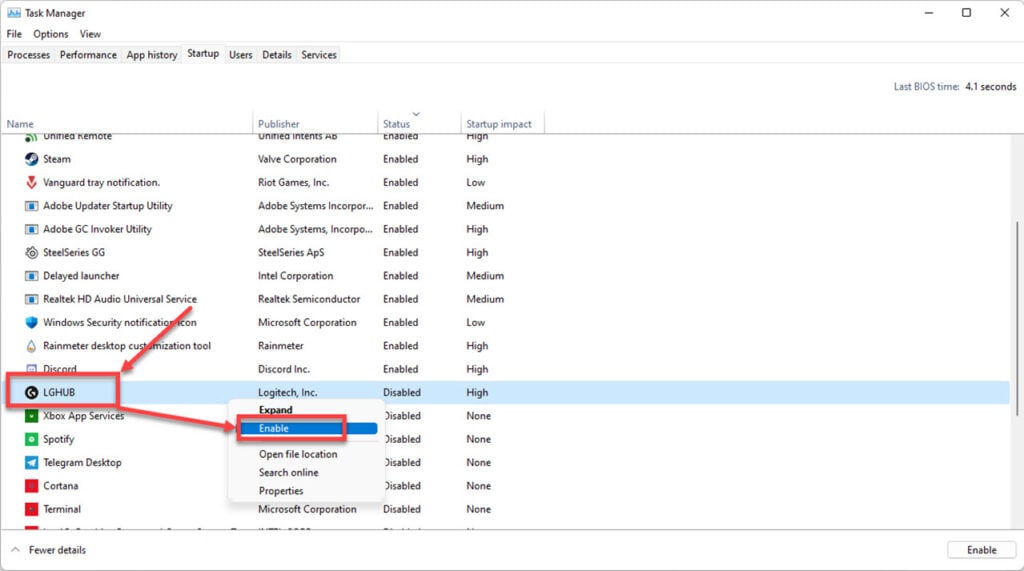Select the Spotify row name
The height and width of the screenshot is (571, 1024).
coord(58,439)
